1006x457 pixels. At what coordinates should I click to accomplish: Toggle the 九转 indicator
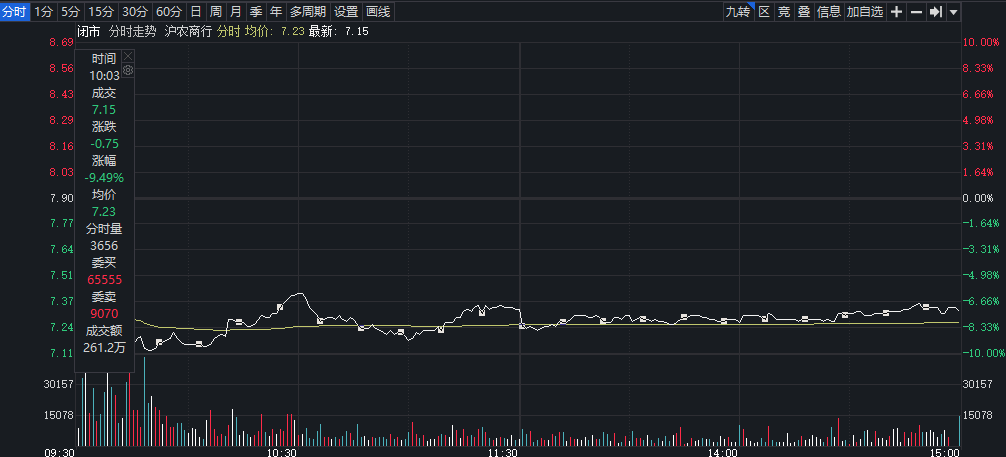[738, 12]
